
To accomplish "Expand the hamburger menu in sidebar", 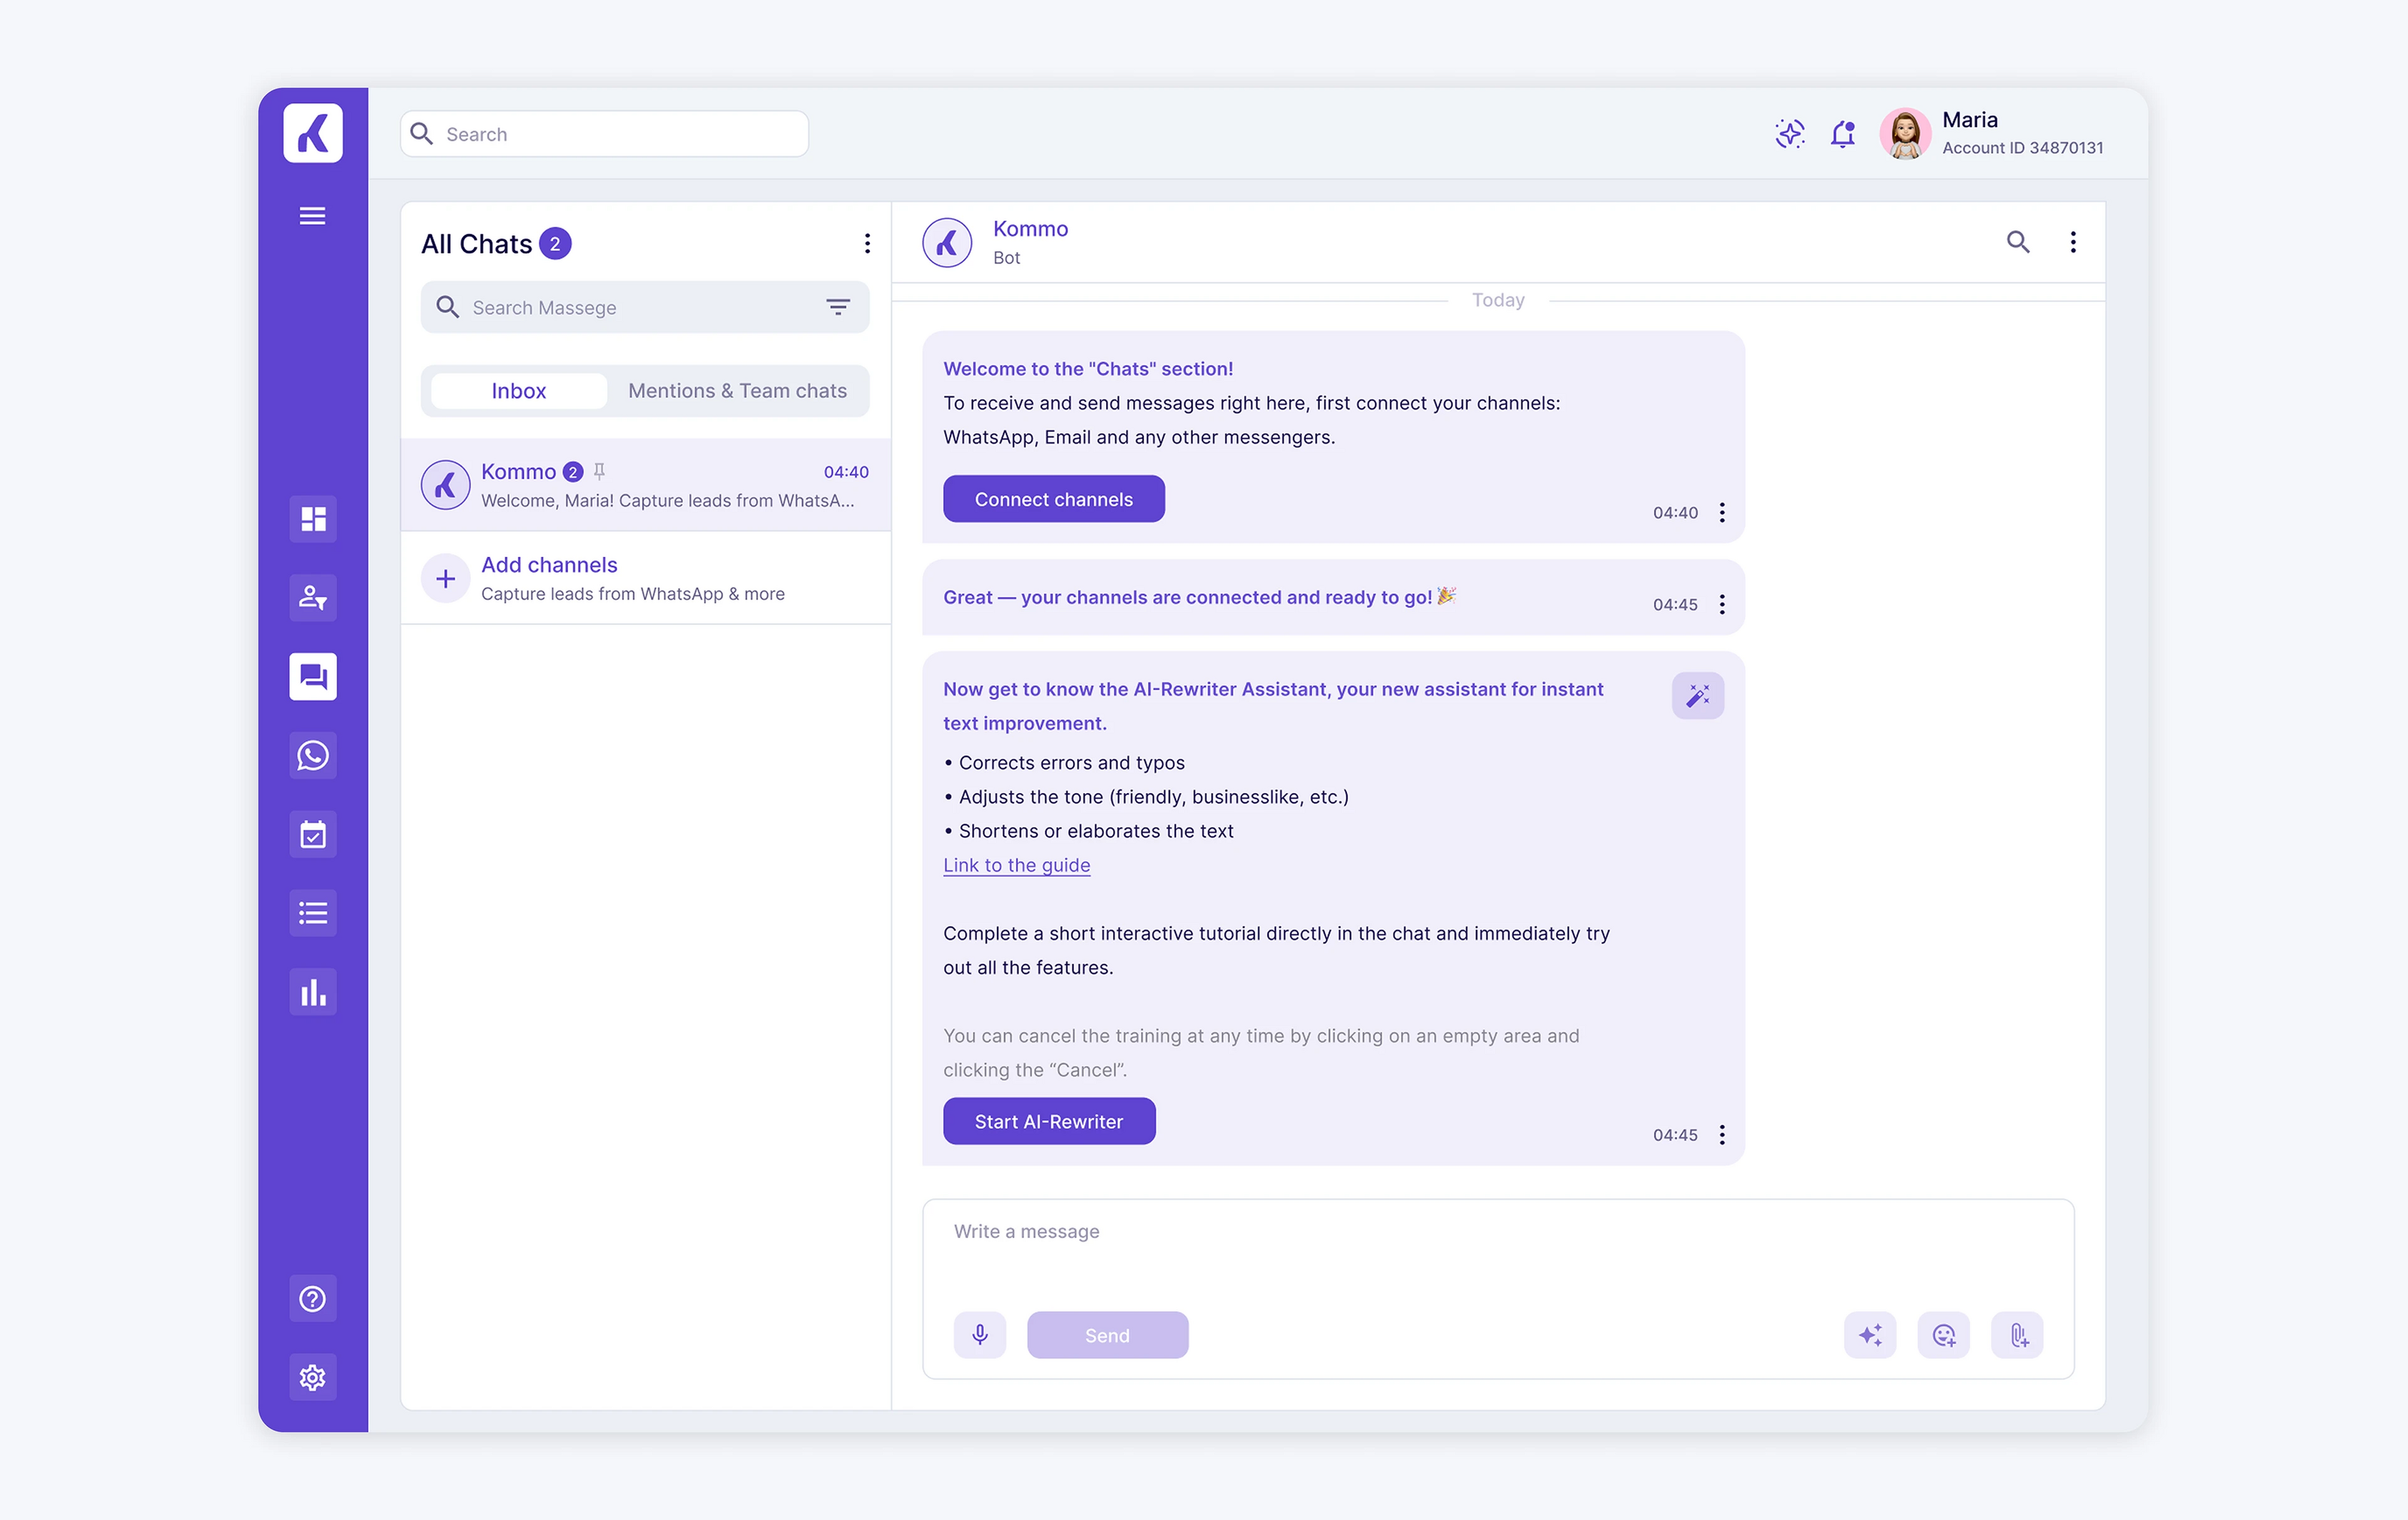I will coord(313,216).
